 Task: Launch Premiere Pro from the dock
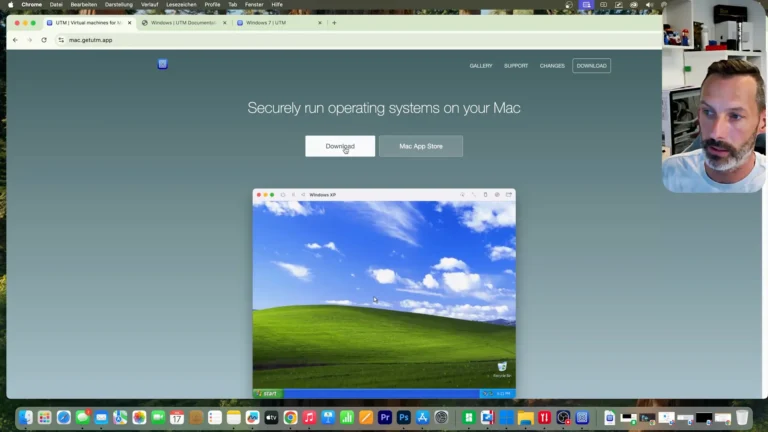pyautogui.click(x=385, y=417)
